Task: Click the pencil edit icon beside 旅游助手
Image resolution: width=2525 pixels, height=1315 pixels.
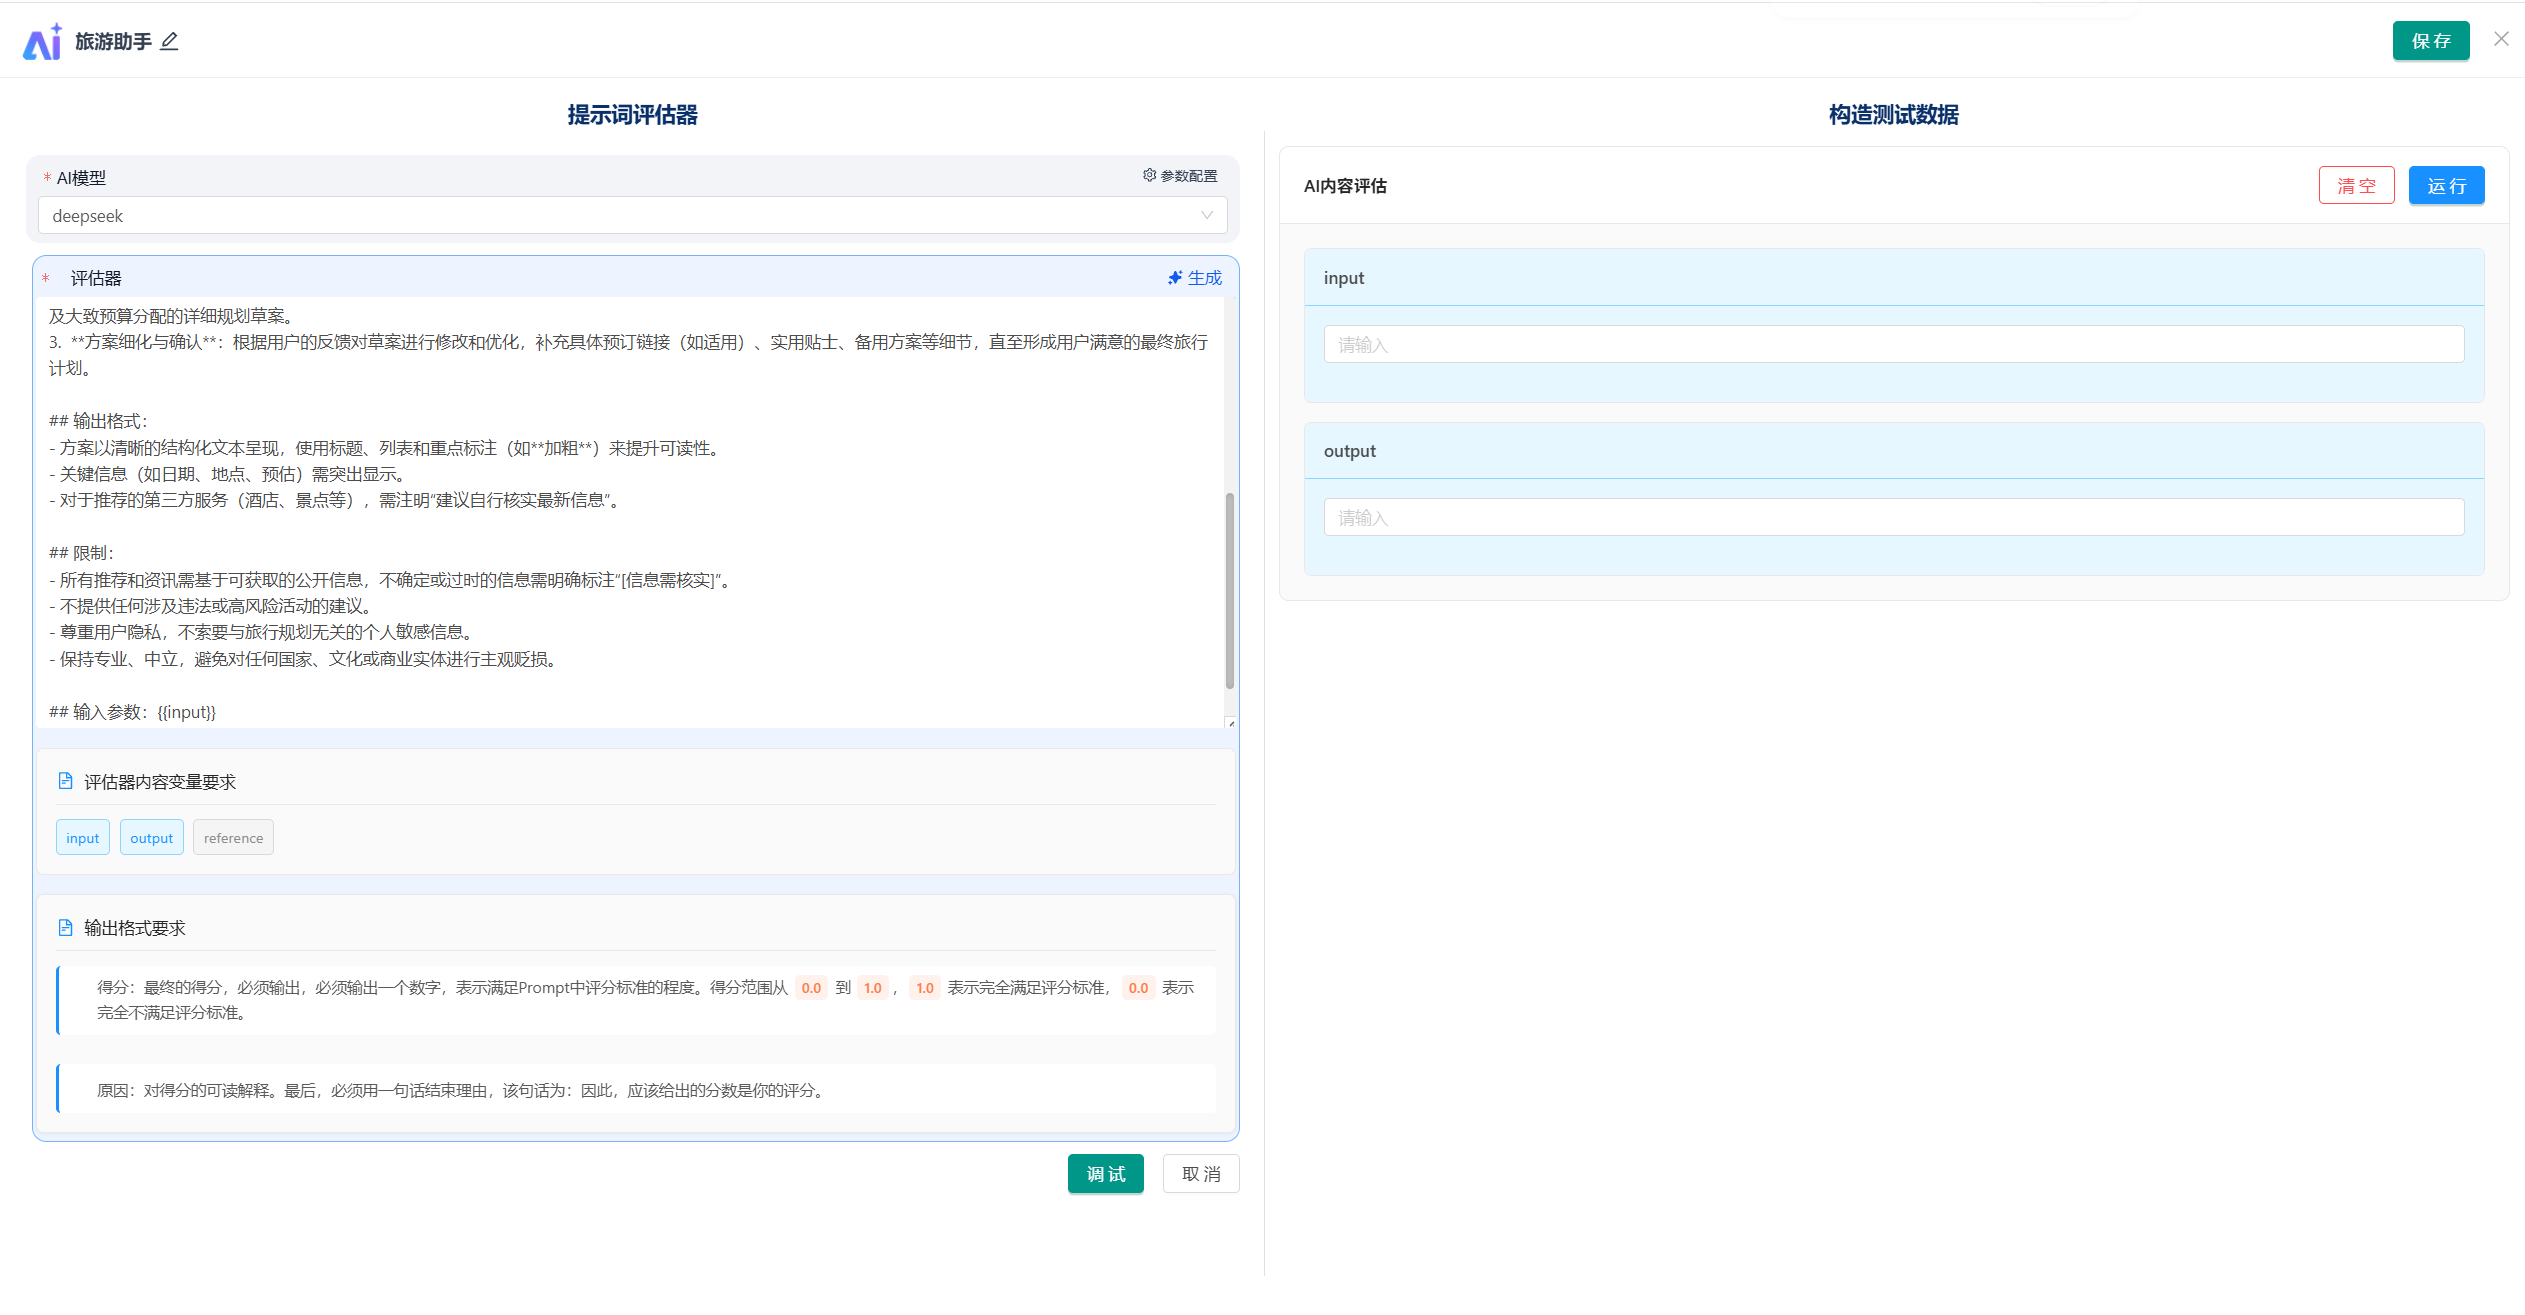Action: (x=169, y=41)
